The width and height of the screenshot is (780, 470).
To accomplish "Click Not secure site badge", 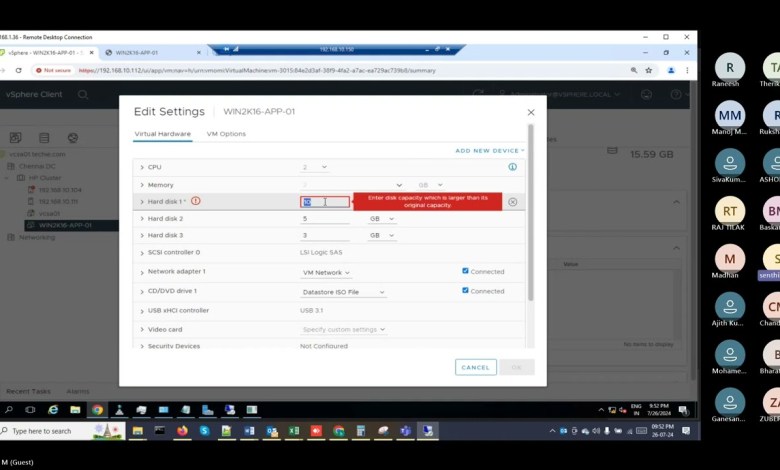I will pos(53,71).
